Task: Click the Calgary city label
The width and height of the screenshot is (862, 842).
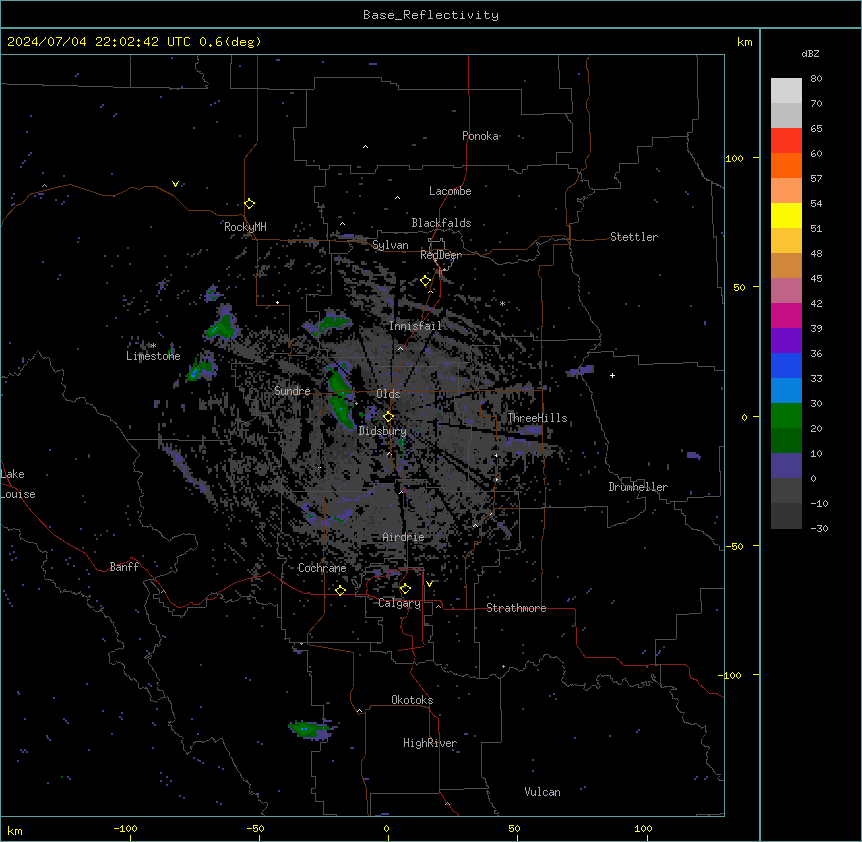Action: [x=400, y=603]
